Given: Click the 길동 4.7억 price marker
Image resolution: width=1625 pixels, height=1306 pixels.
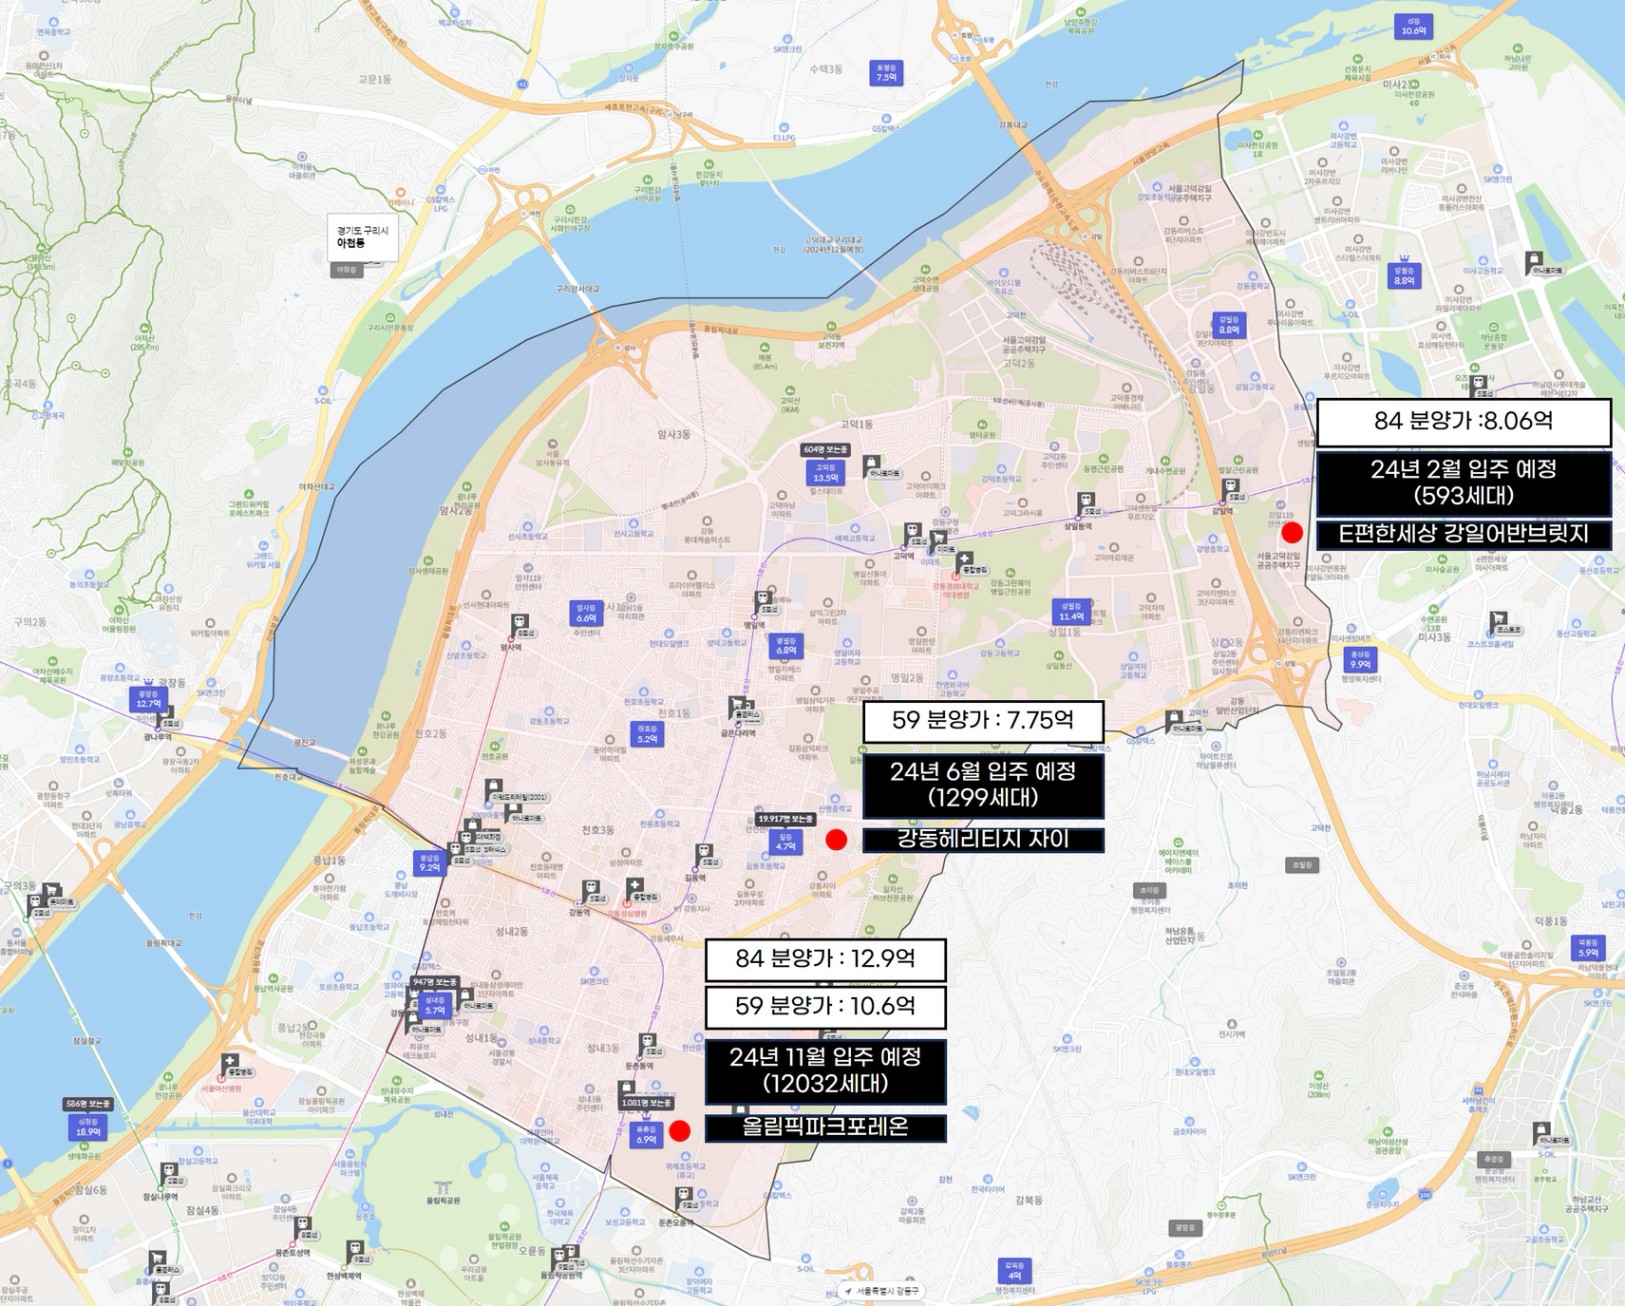Looking at the screenshot, I should [x=785, y=841].
